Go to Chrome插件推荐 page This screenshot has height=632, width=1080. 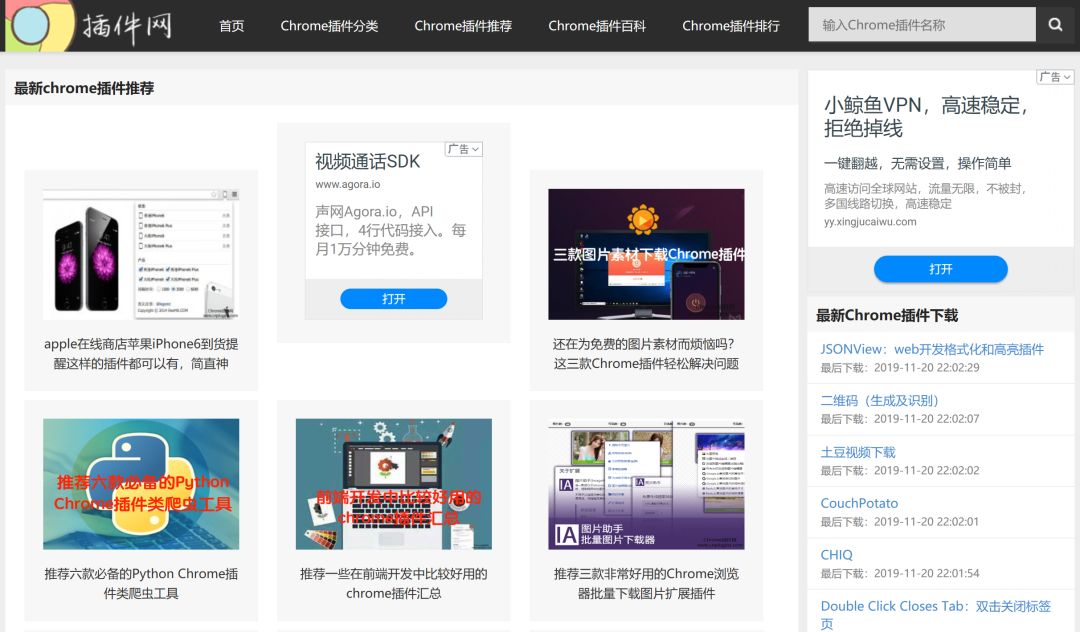(x=463, y=26)
